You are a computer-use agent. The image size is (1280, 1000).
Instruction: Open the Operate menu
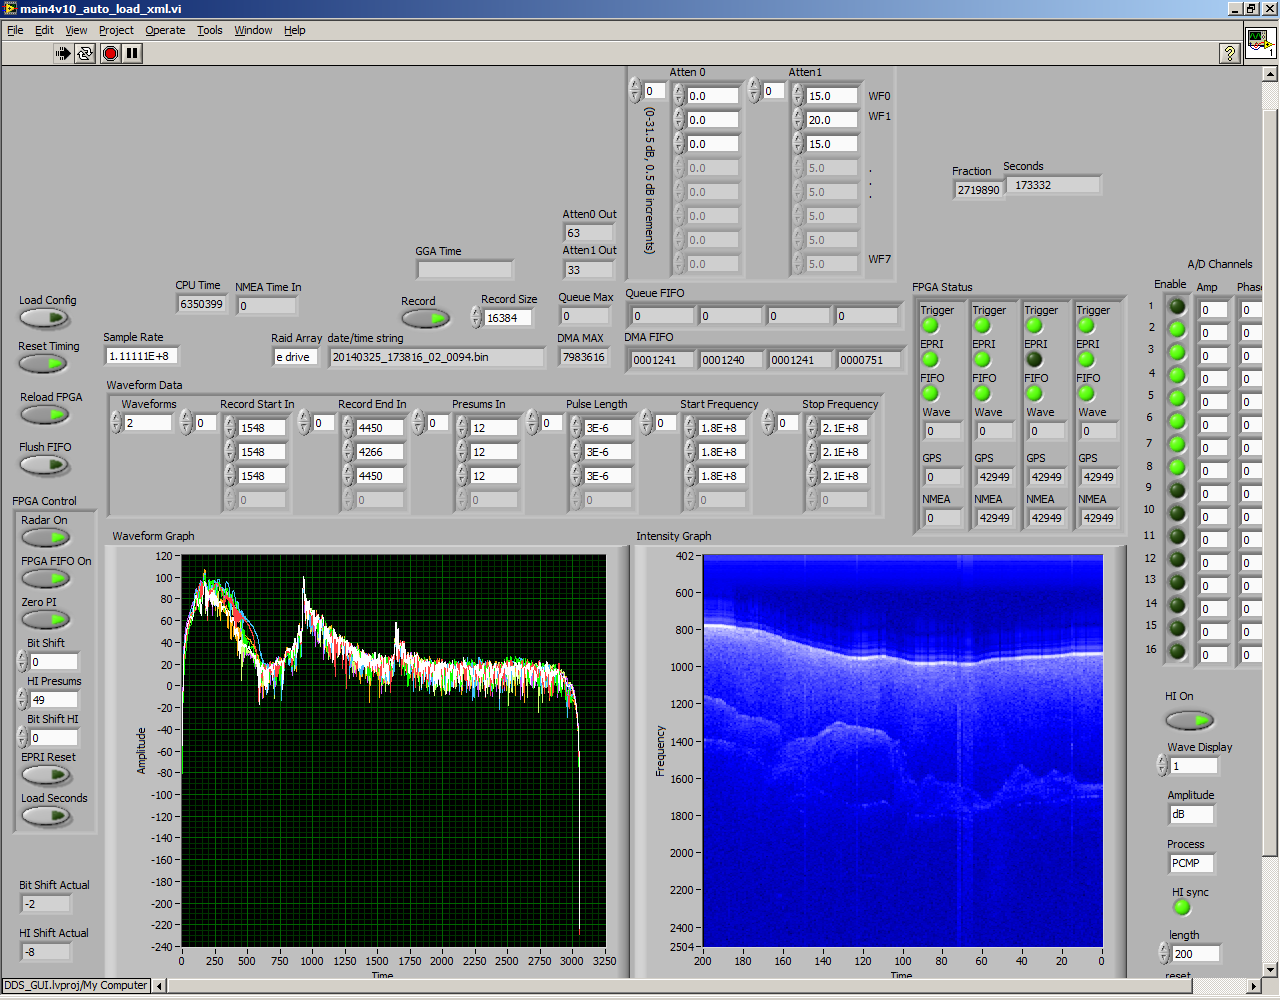pyautogui.click(x=165, y=30)
